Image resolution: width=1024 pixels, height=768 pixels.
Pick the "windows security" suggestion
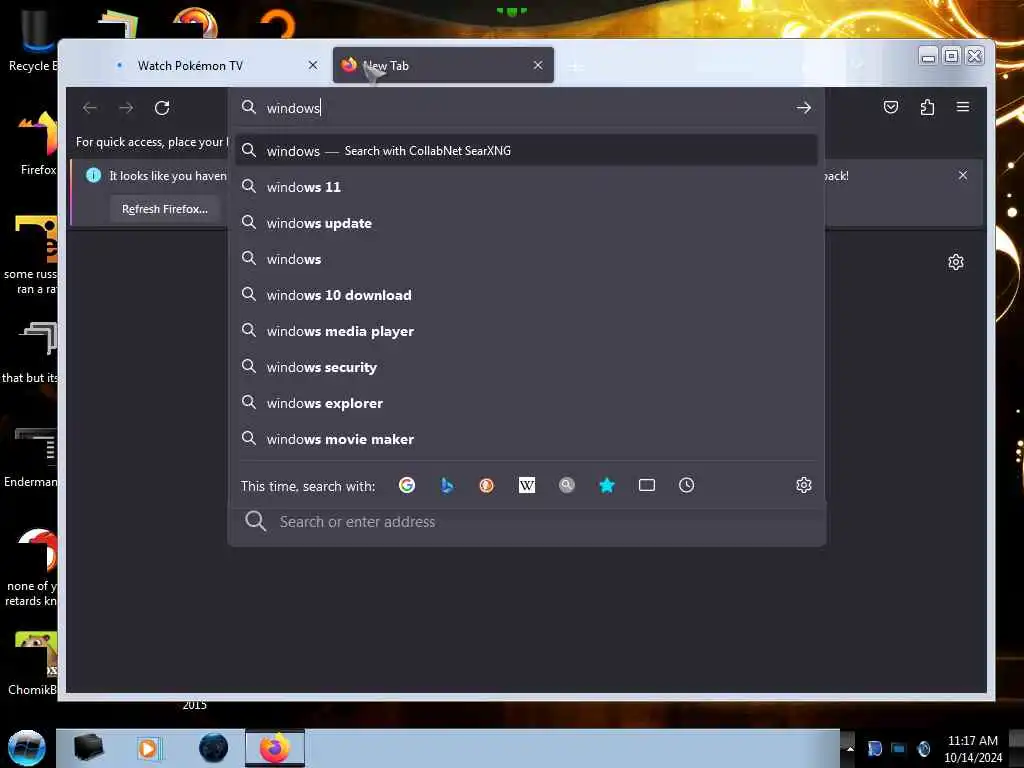click(526, 368)
